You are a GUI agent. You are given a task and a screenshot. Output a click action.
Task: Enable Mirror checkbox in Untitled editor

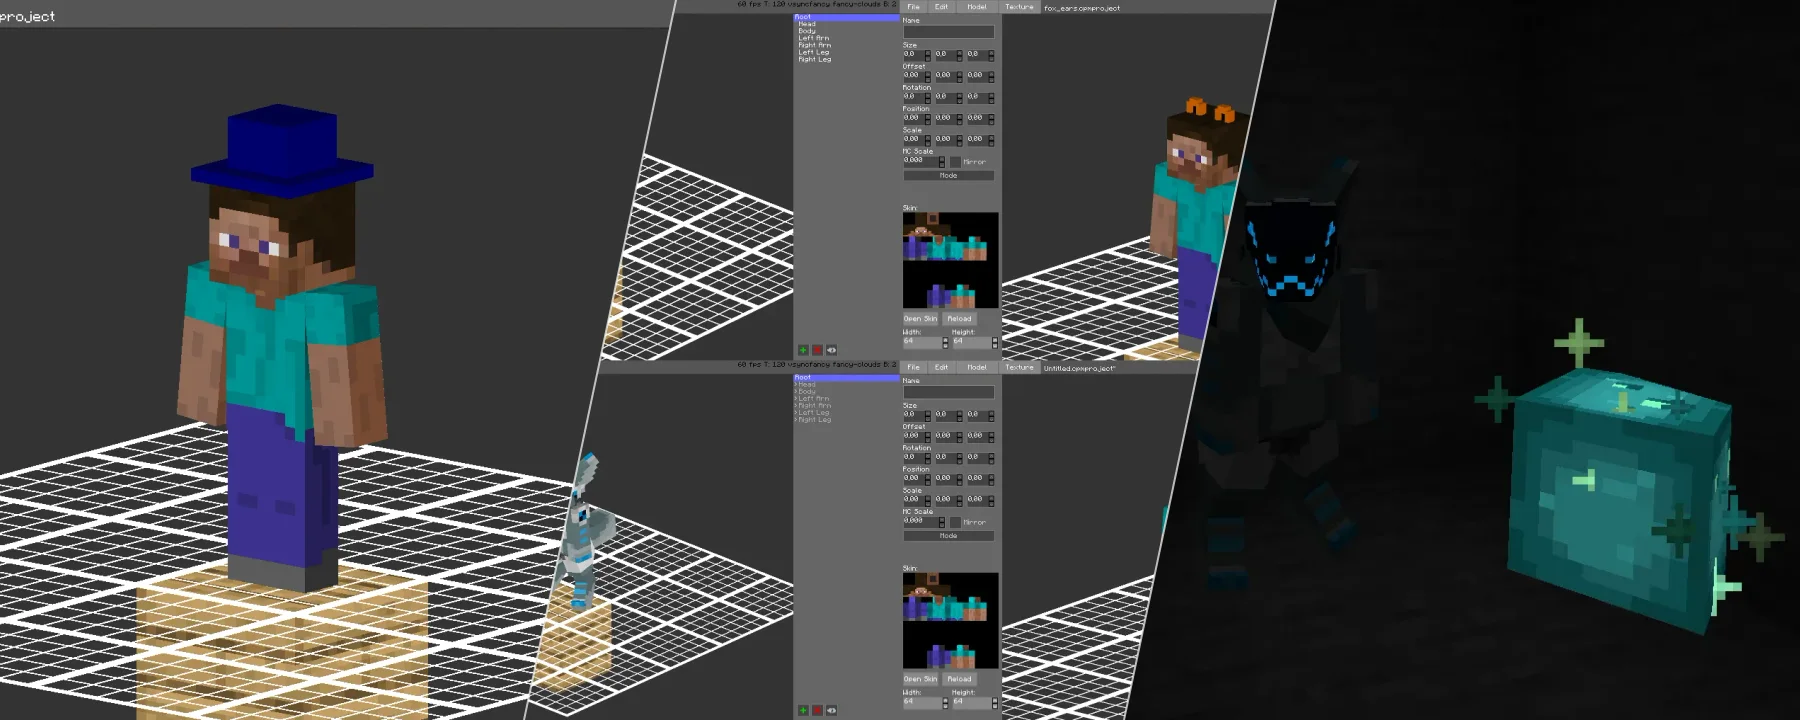955,522
